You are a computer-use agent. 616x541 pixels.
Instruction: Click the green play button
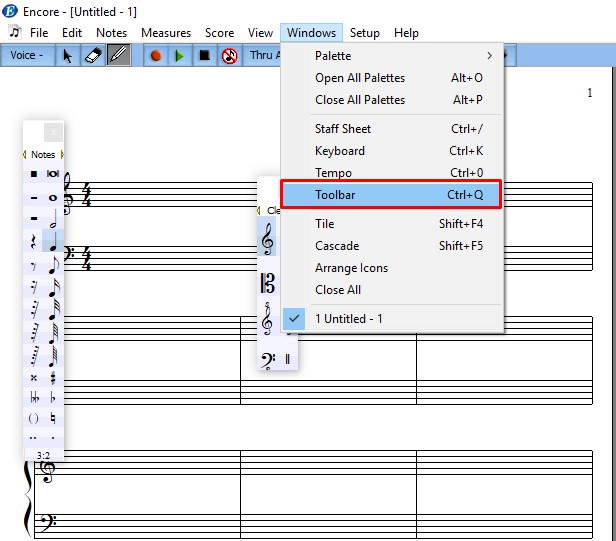pyautogui.click(x=180, y=55)
